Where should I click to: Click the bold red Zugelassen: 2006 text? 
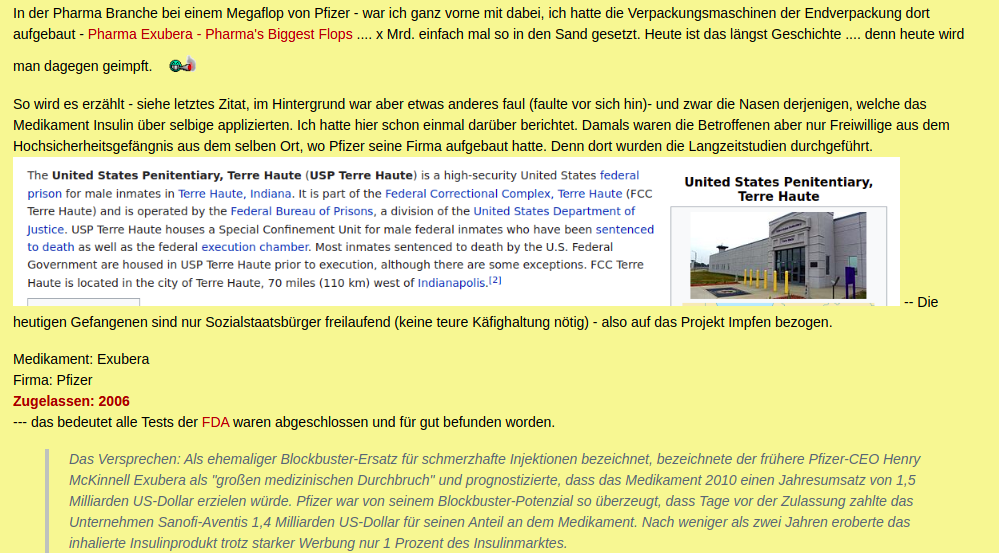coord(71,401)
